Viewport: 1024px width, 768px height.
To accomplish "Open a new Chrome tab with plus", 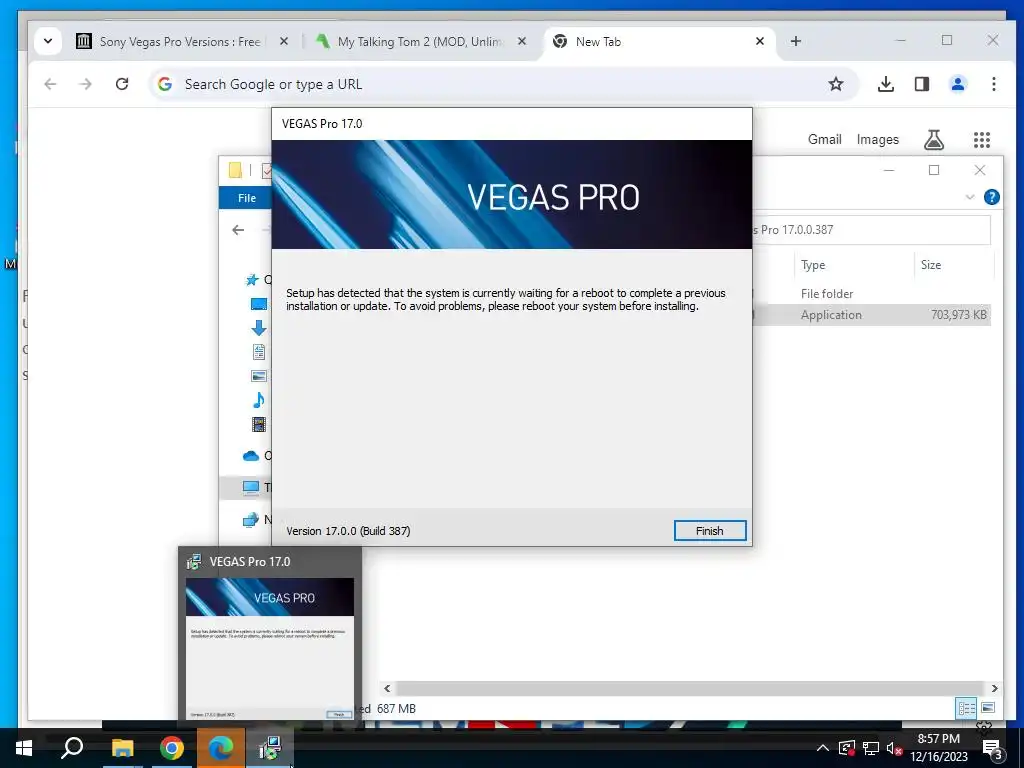I will [x=795, y=41].
